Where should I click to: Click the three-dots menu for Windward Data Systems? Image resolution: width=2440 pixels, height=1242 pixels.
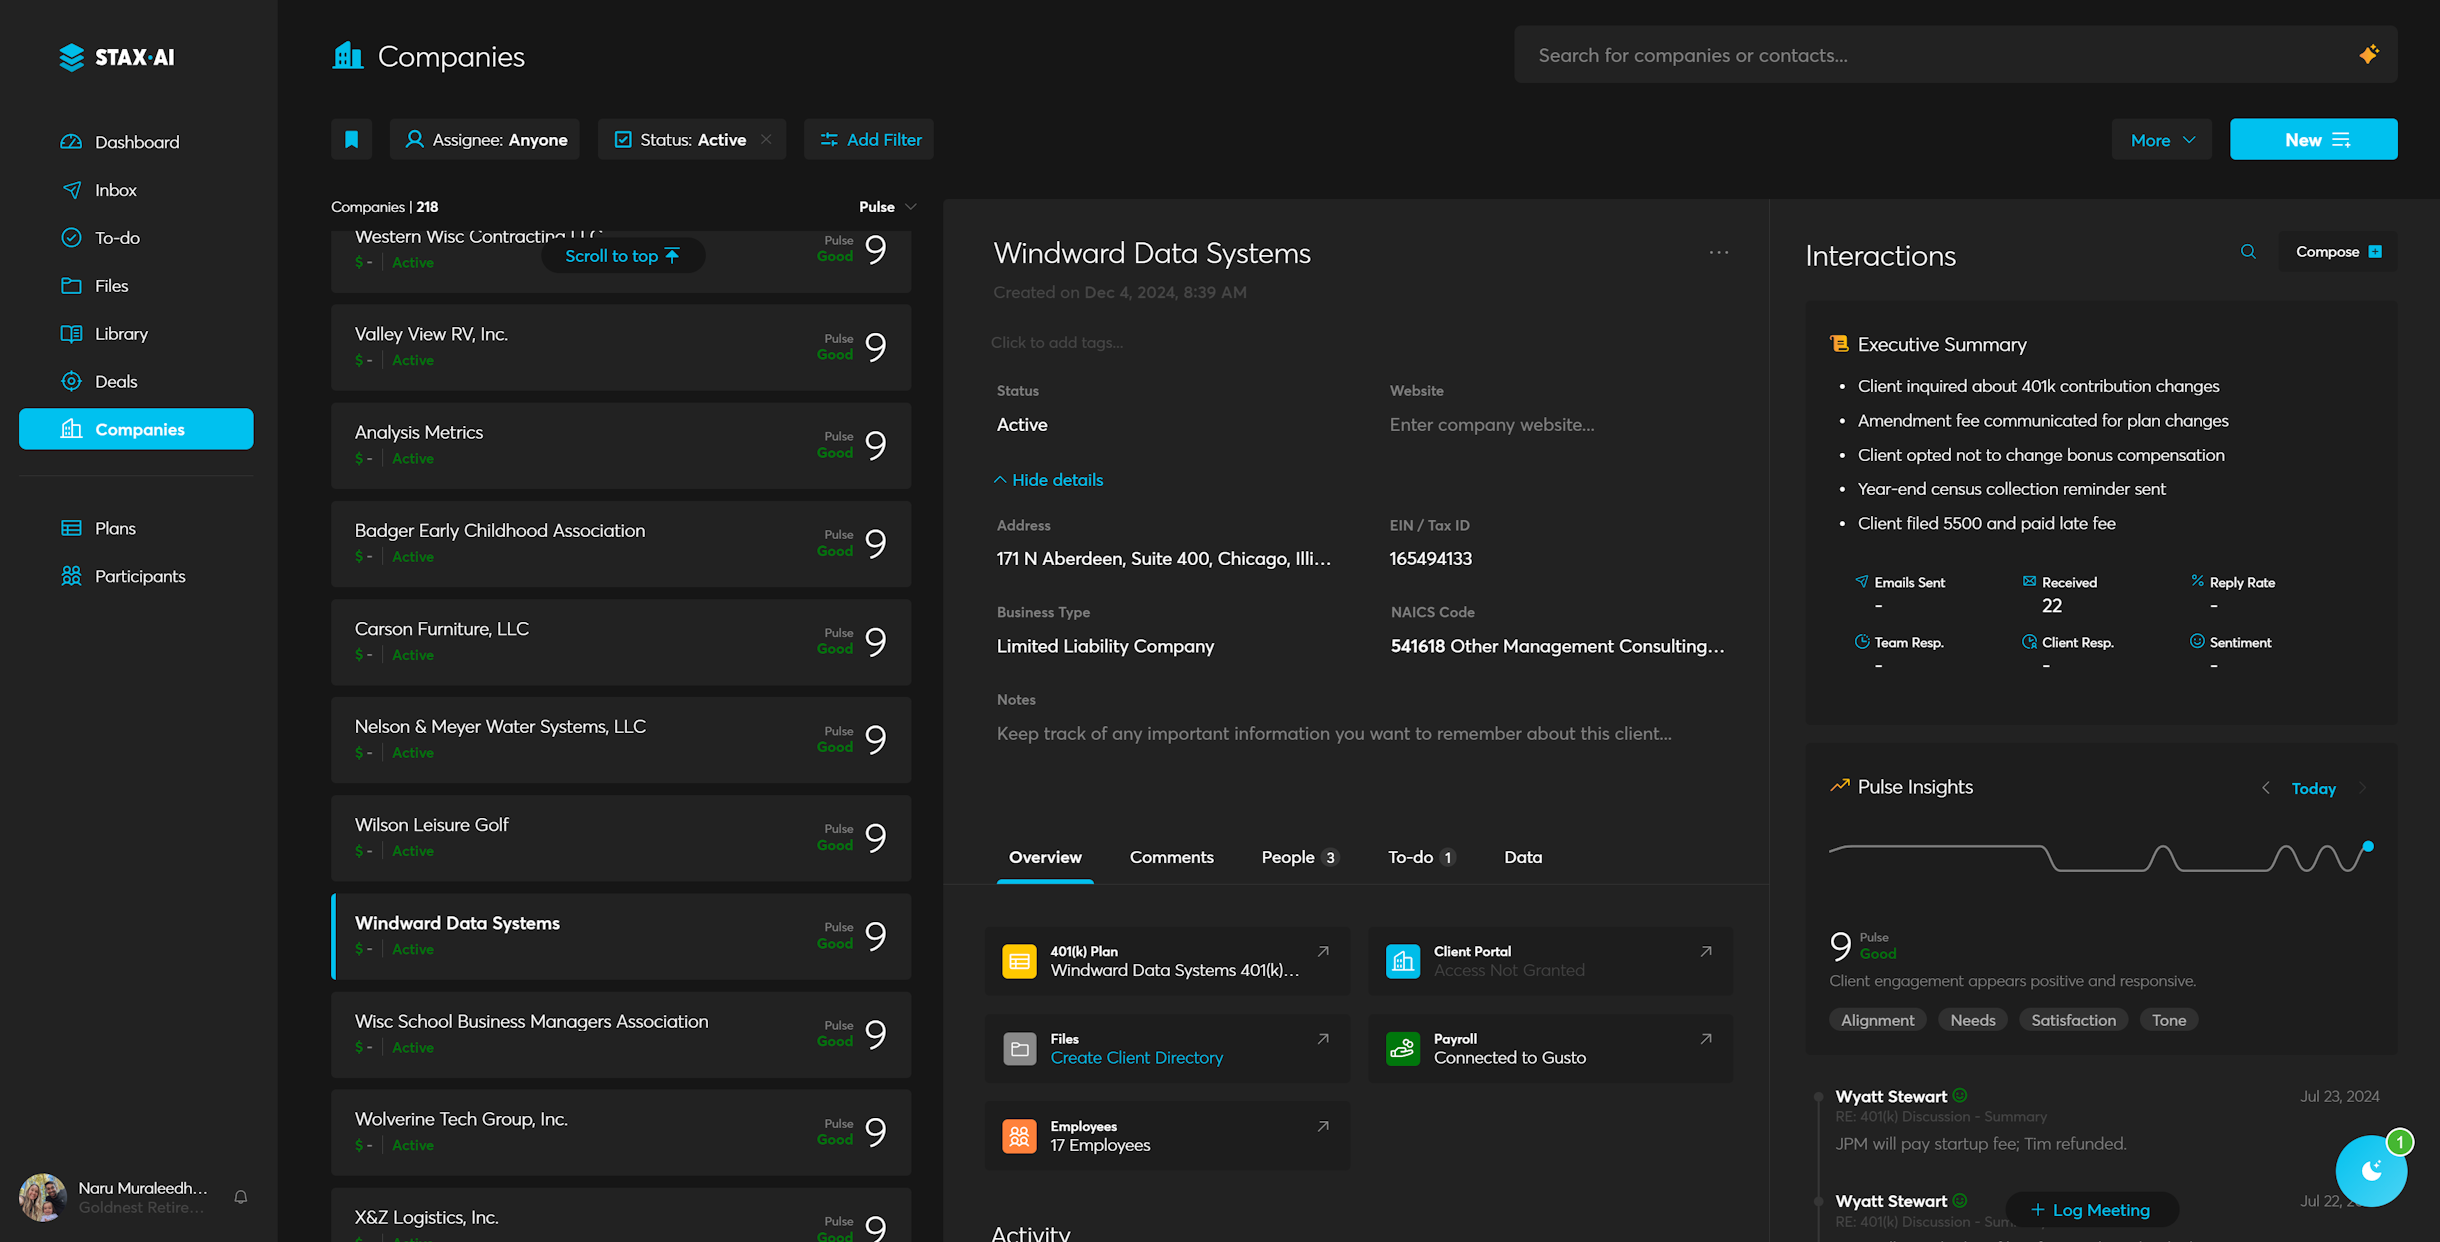click(1718, 253)
